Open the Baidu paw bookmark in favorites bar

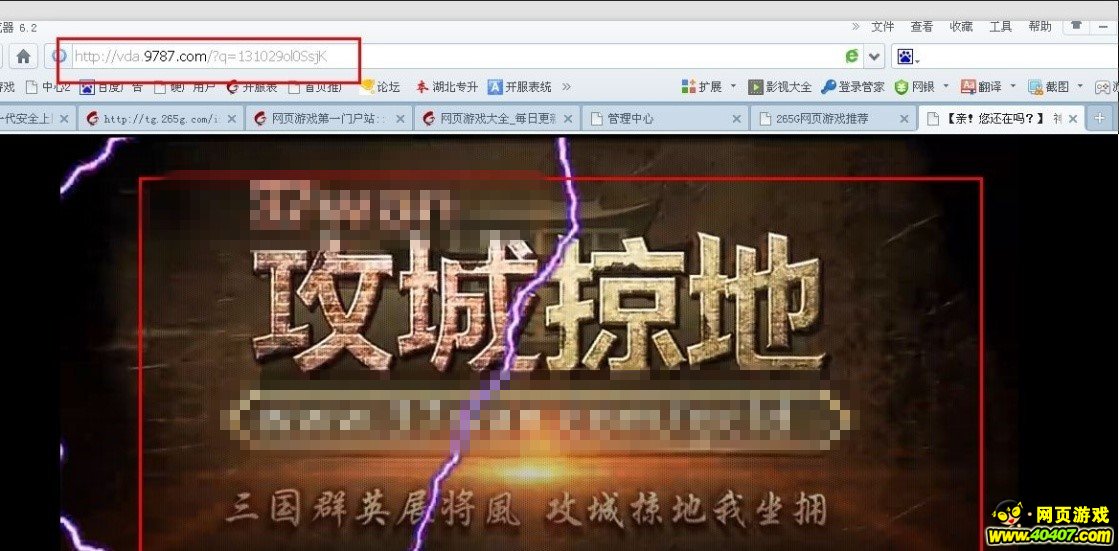tap(87, 87)
